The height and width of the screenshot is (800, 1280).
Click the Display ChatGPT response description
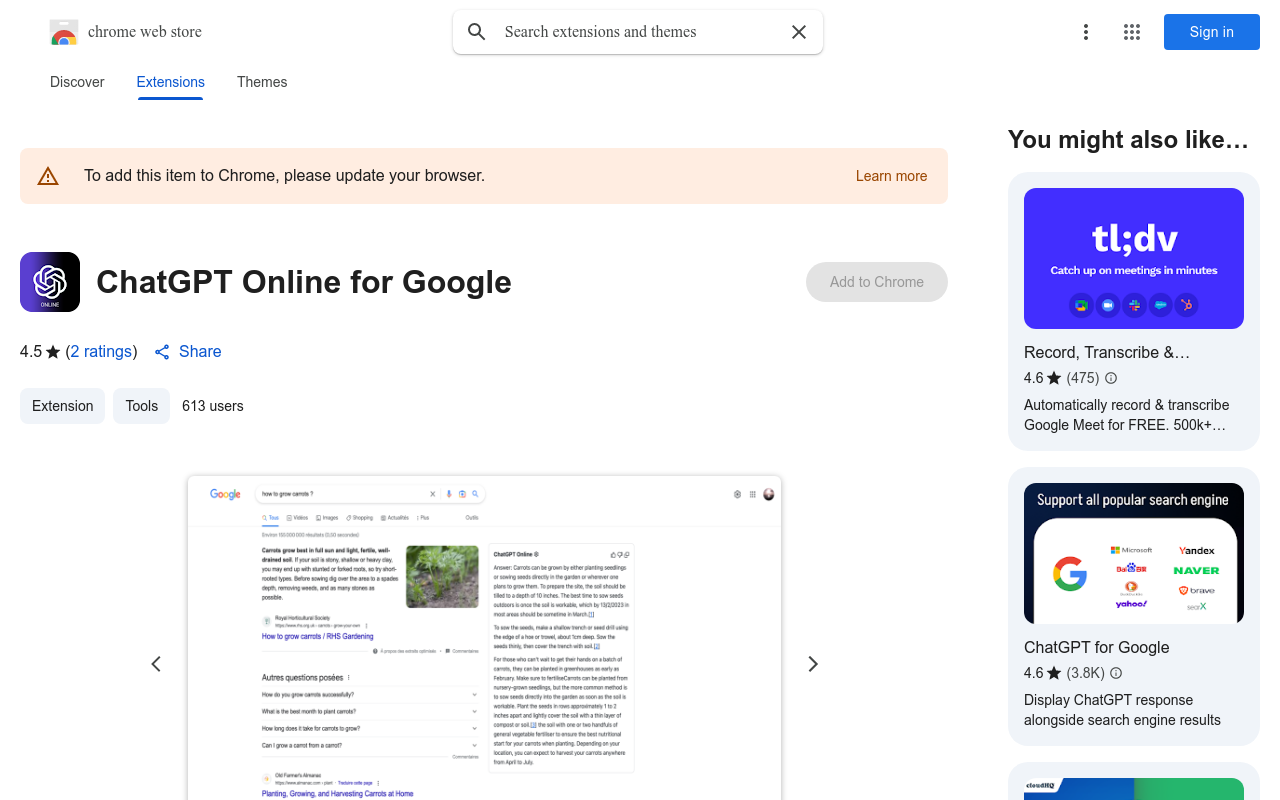(x=1122, y=710)
